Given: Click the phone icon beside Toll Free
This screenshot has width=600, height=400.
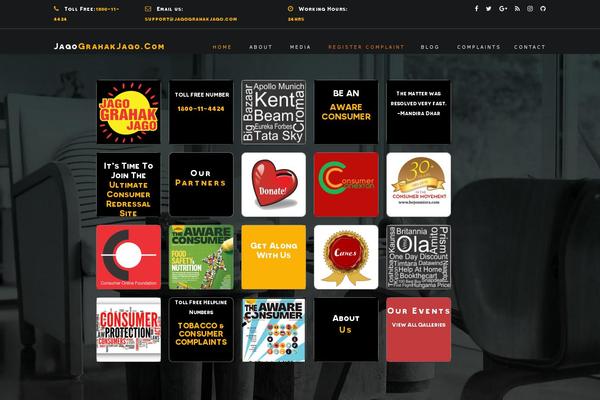Looking at the screenshot, I should [x=56, y=8].
